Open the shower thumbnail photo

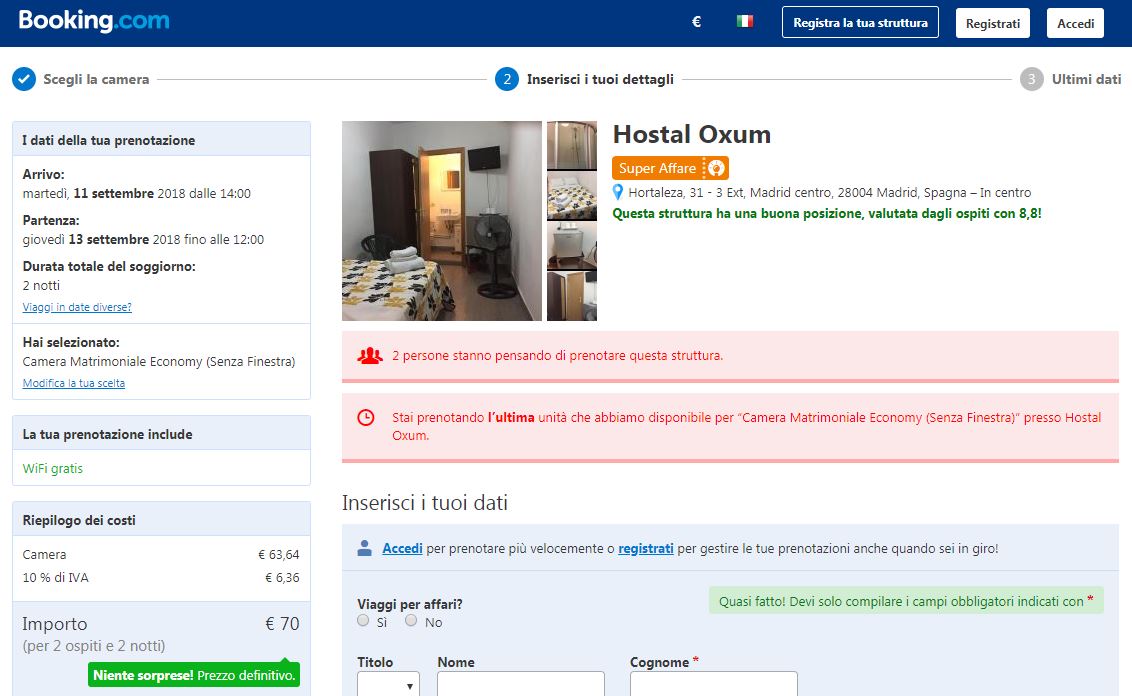(x=572, y=145)
